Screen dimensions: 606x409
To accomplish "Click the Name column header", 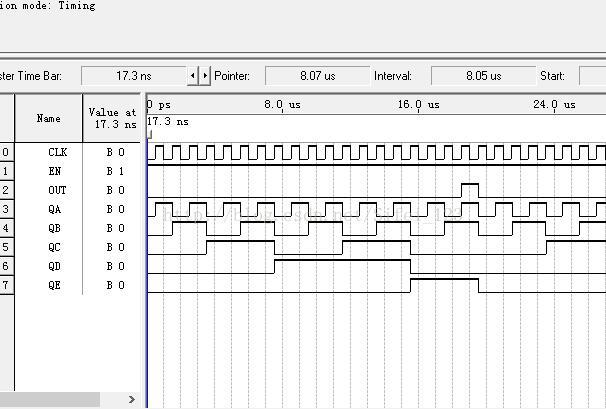I will click(x=49, y=118).
